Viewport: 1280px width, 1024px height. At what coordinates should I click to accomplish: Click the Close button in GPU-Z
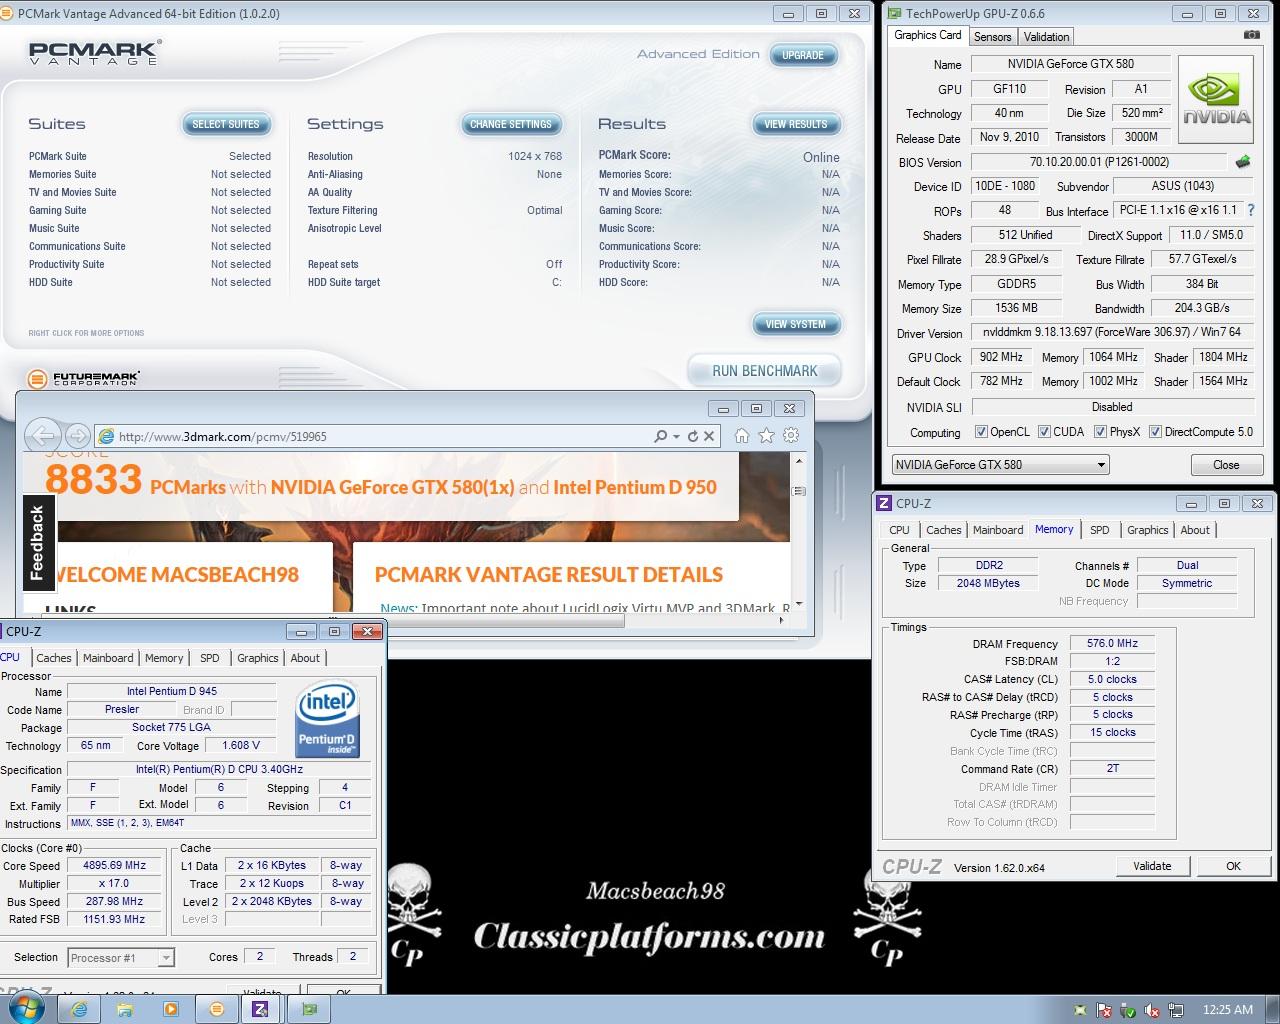pos(1226,465)
